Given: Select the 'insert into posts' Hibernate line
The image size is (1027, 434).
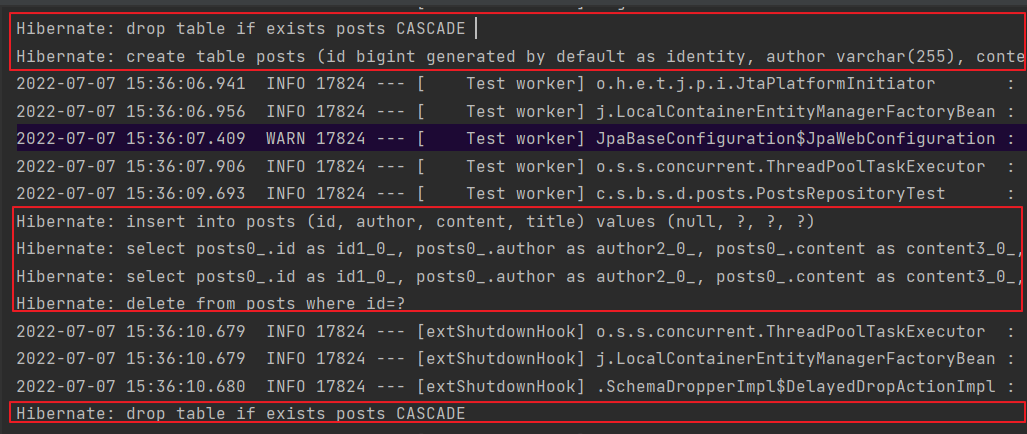Looking at the screenshot, I should tap(415, 223).
